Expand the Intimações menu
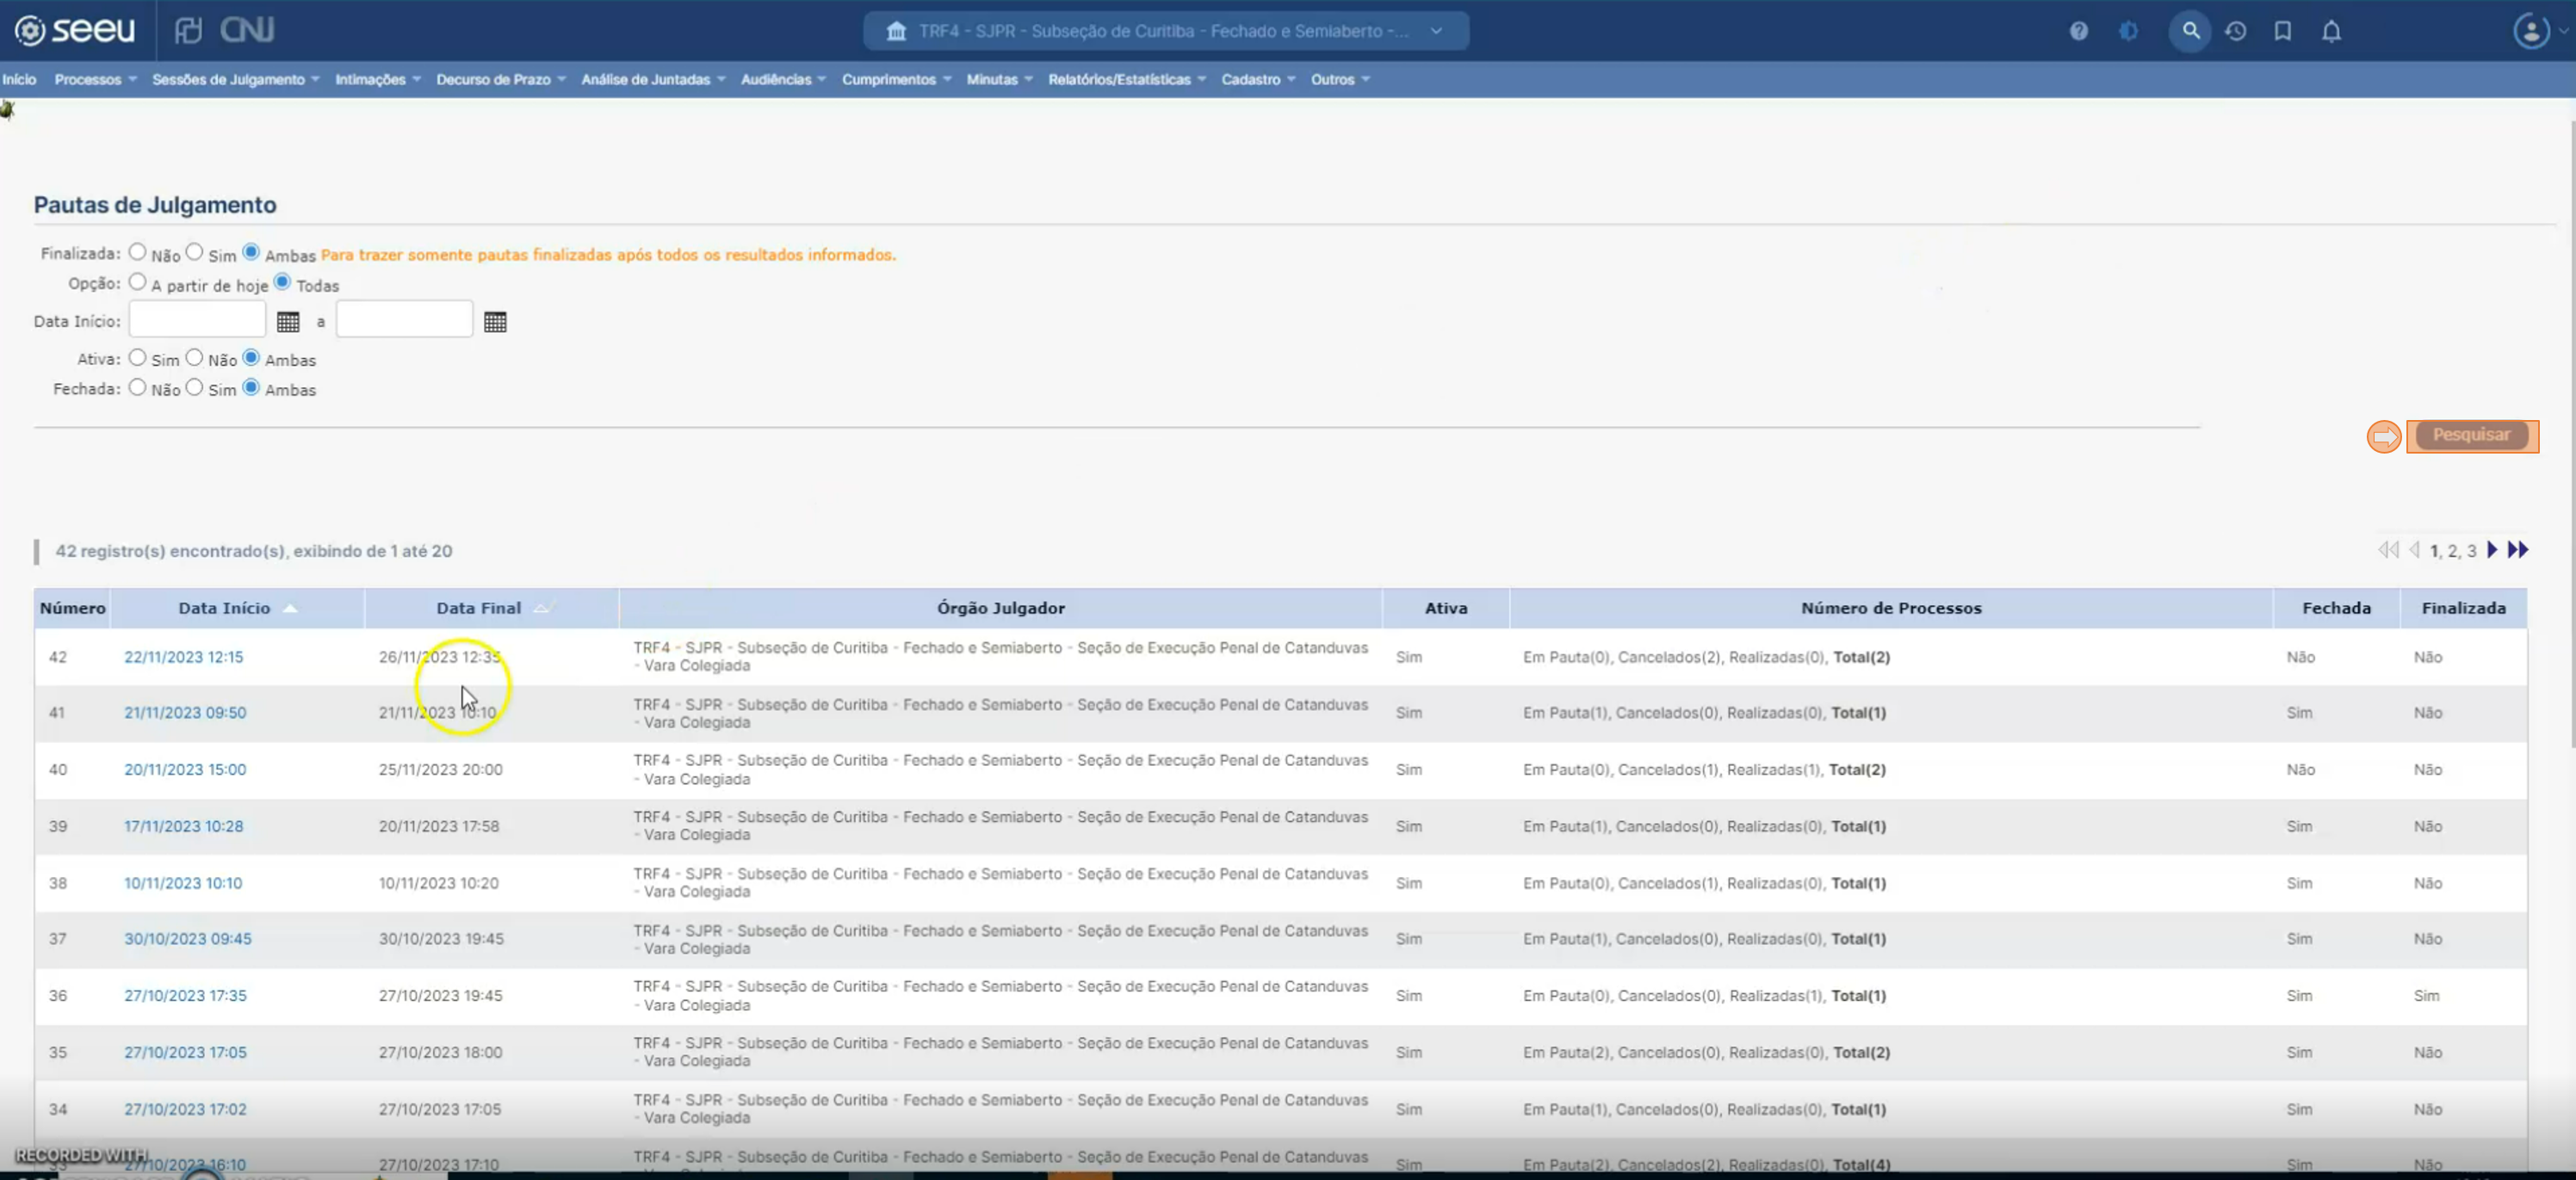2576x1180 pixels. point(377,79)
